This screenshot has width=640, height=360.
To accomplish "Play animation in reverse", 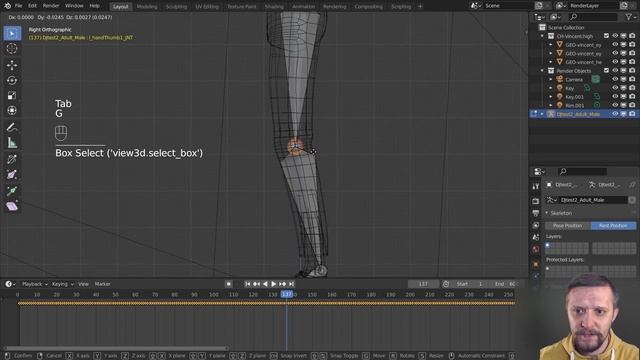I will click(265, 284).
